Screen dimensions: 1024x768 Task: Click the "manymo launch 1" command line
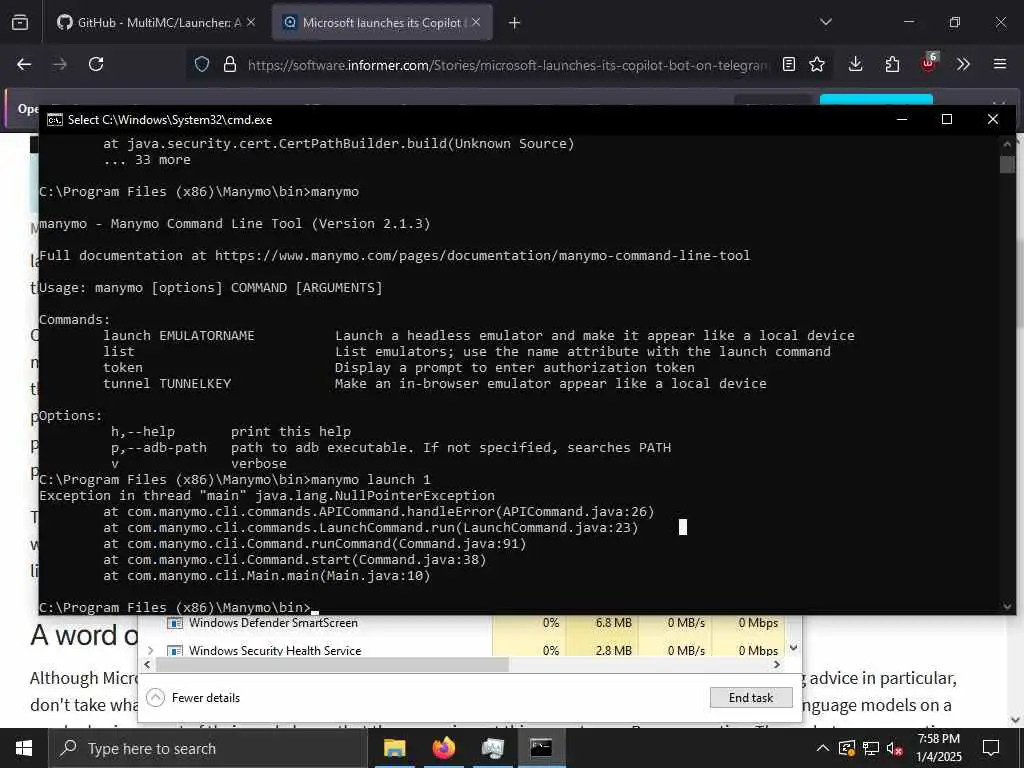pos(370,479)
